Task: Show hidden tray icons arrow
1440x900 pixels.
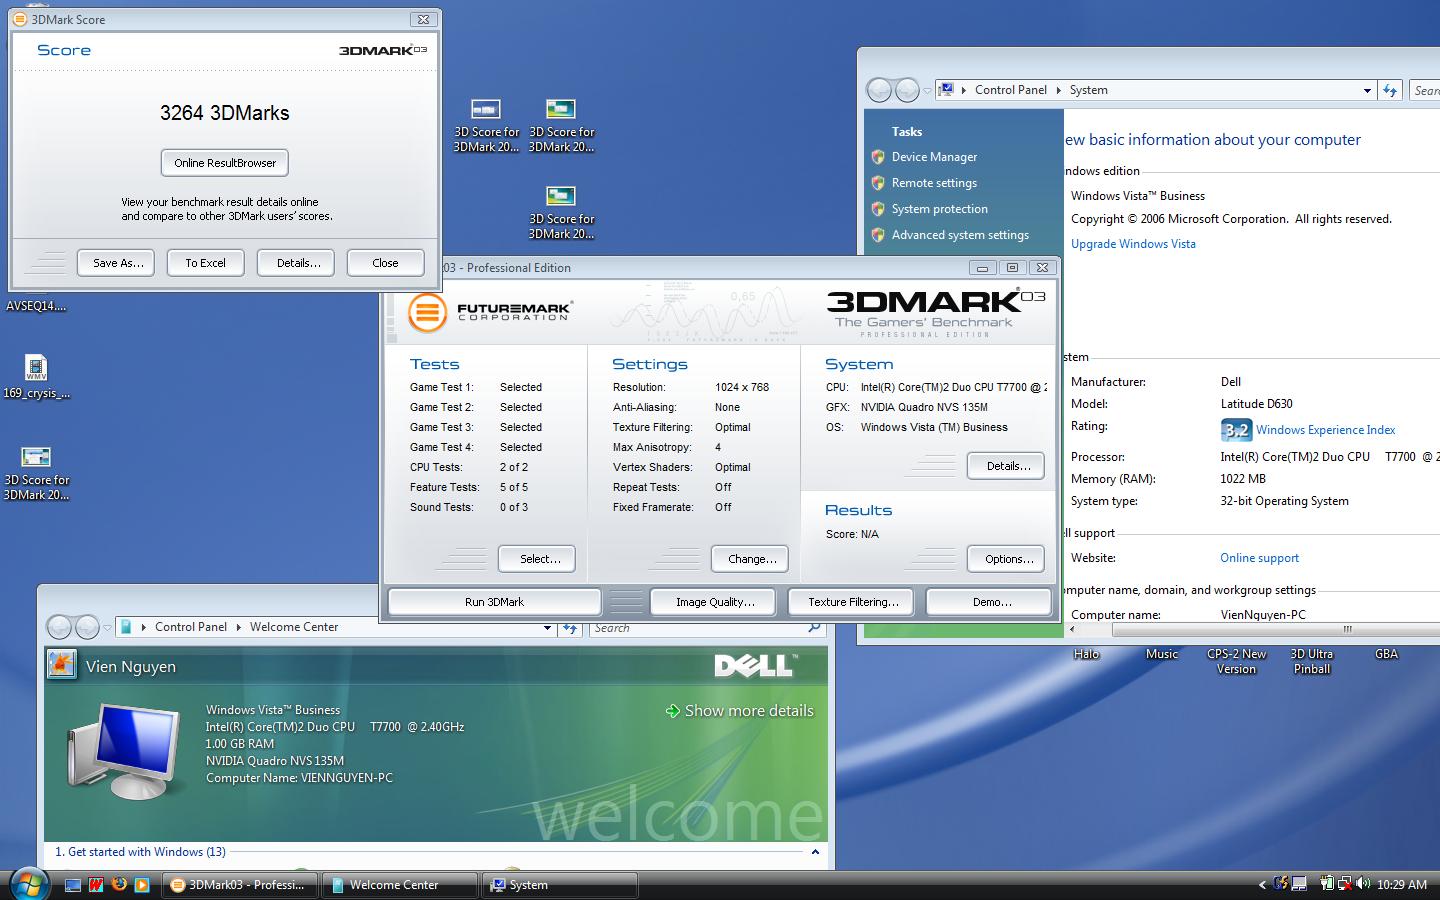Action: (x=1262, y=884)
